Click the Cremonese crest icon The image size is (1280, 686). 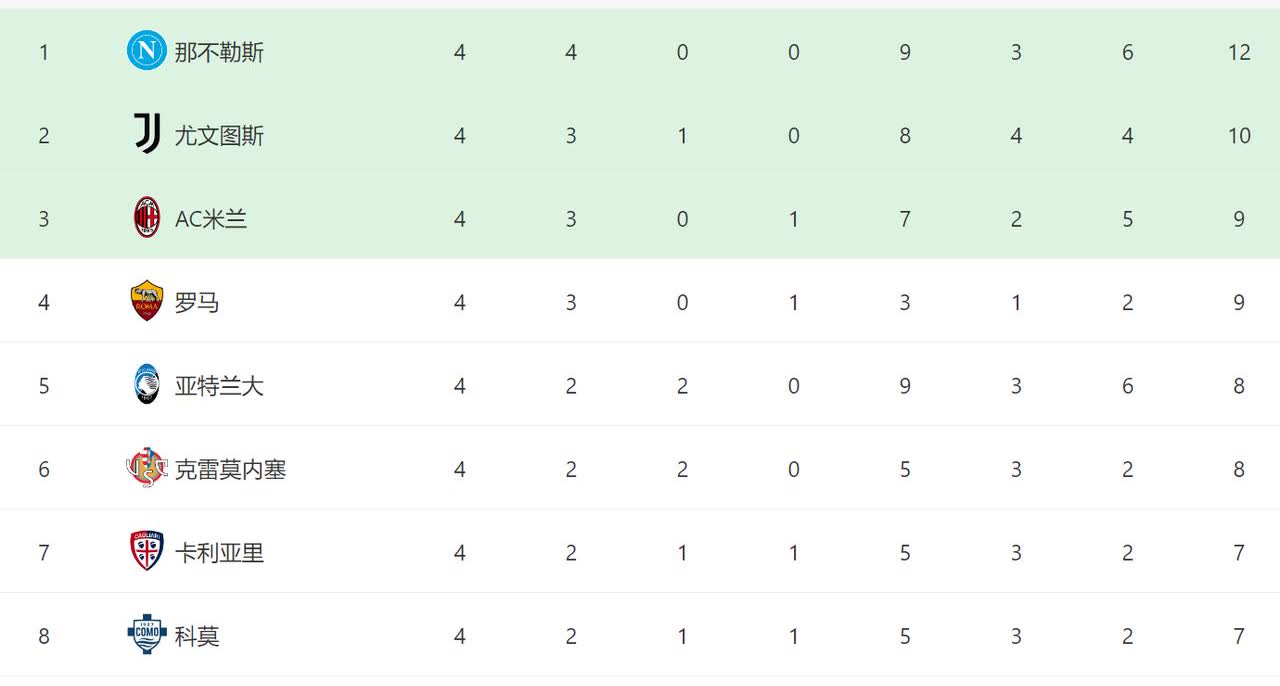[x=147, y=468]
